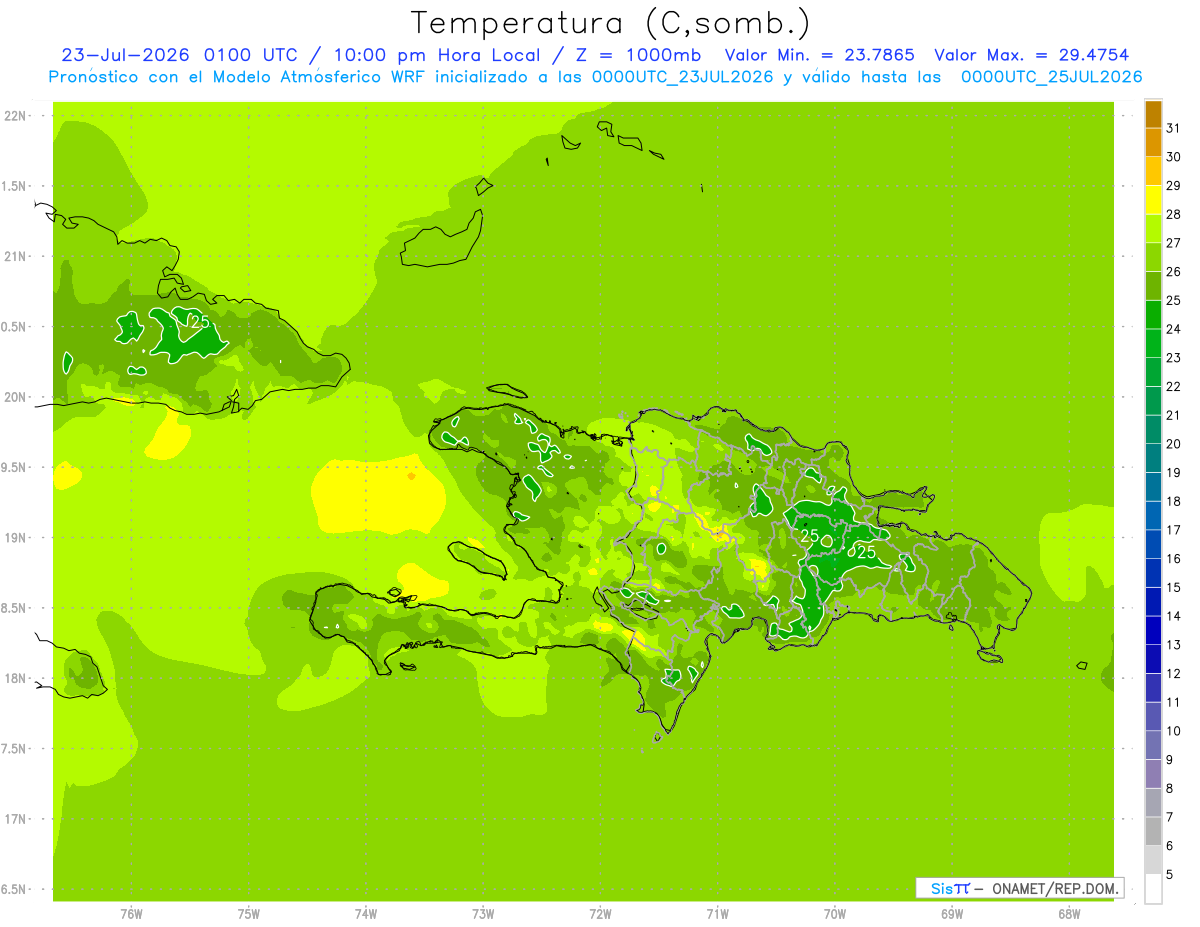Screen dimensions: 1200x927
Task: Click the '75W' longitude axis label
Action: (249, 914)
